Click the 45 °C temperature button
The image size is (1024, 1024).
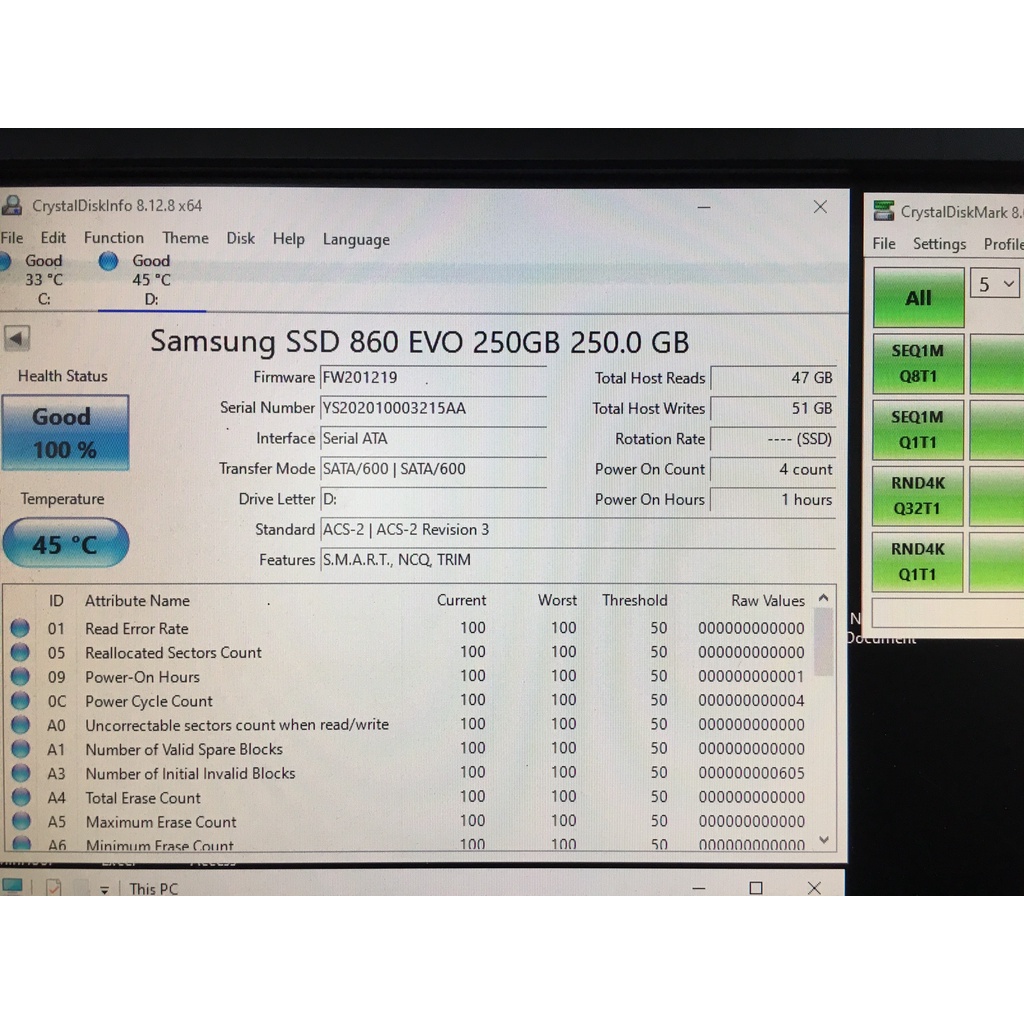point(65,543)
